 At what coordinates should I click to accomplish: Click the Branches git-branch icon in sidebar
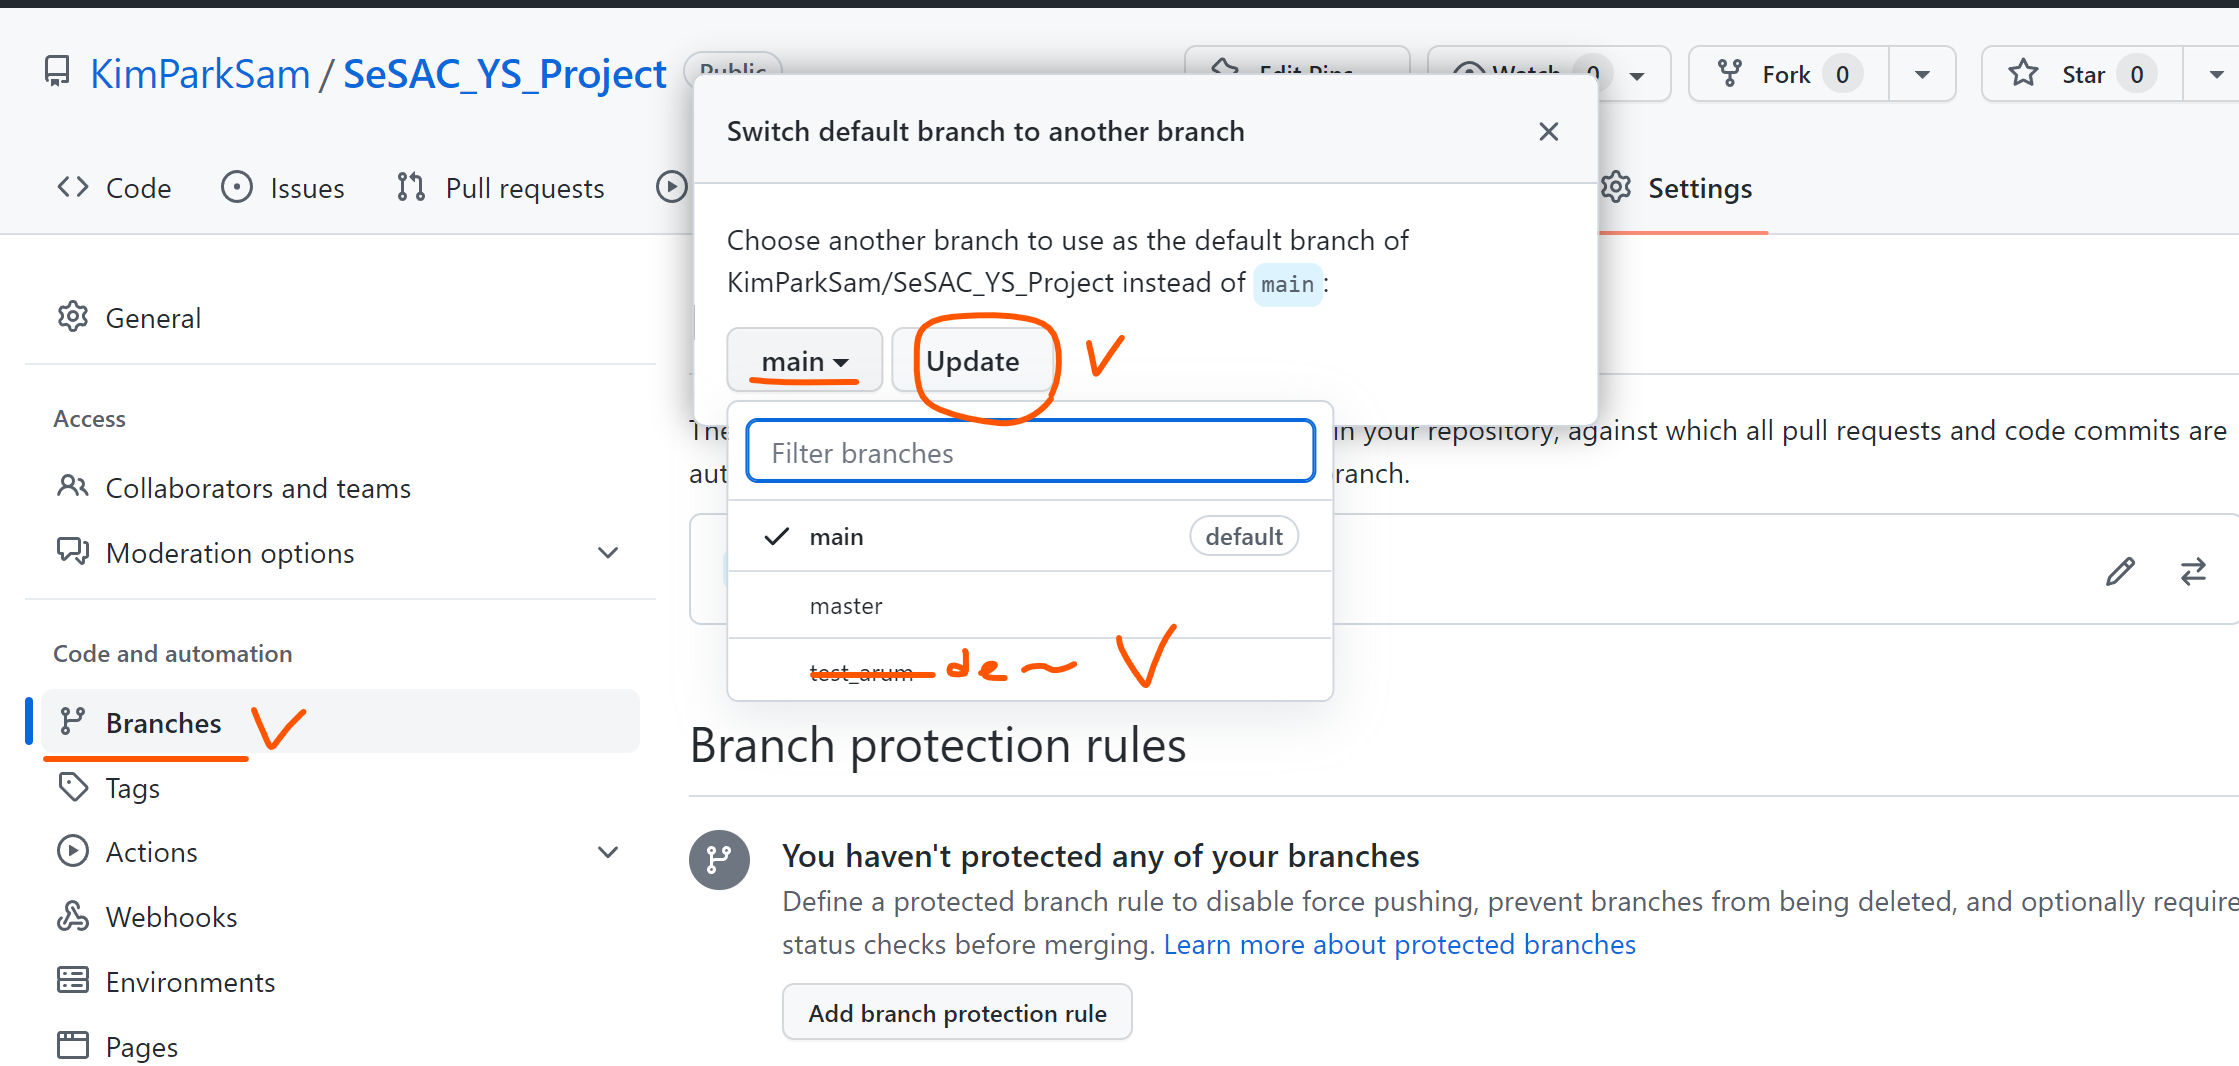point(72,722)
